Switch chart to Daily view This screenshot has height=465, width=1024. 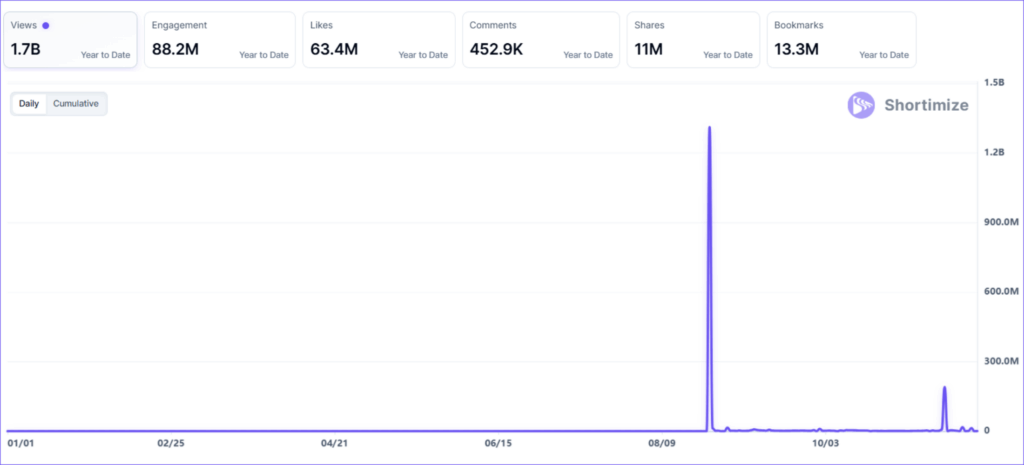(x=29, y=103)
